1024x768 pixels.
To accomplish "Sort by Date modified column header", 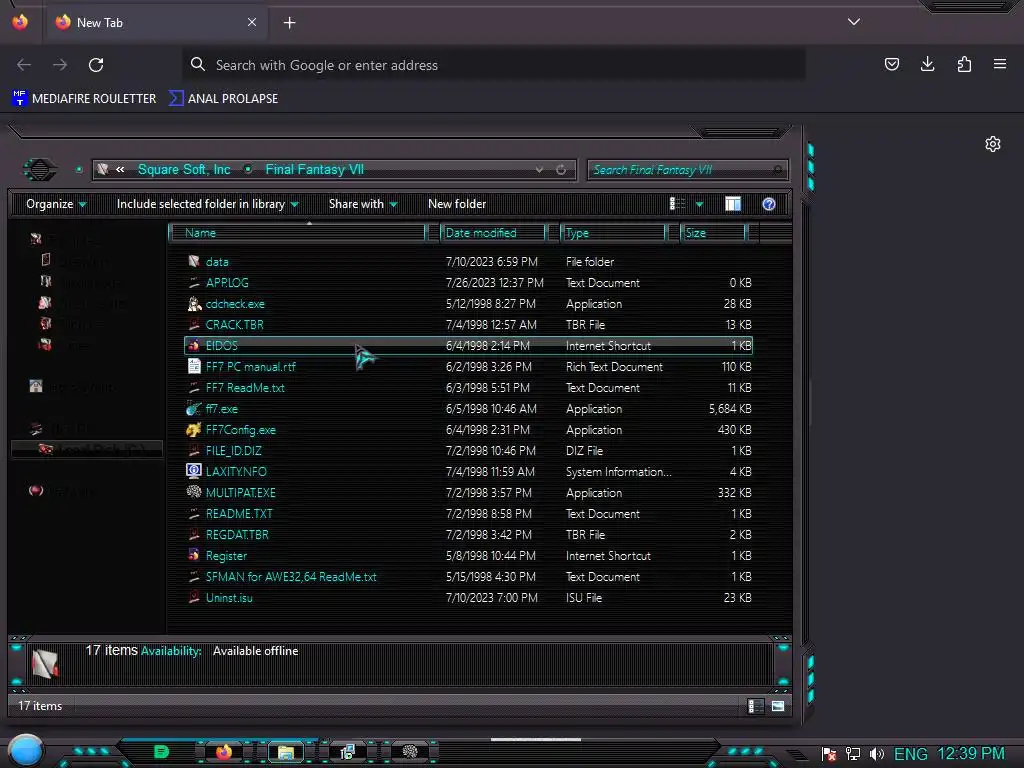I will tap(493, 232).
